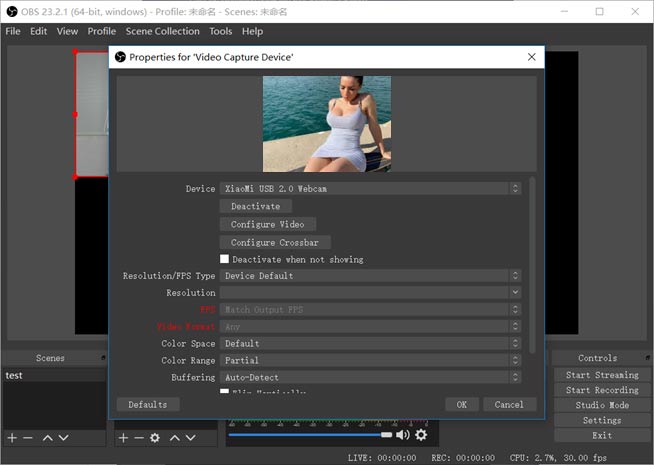Click Exit in Controls panel

[x=602, y=435]
